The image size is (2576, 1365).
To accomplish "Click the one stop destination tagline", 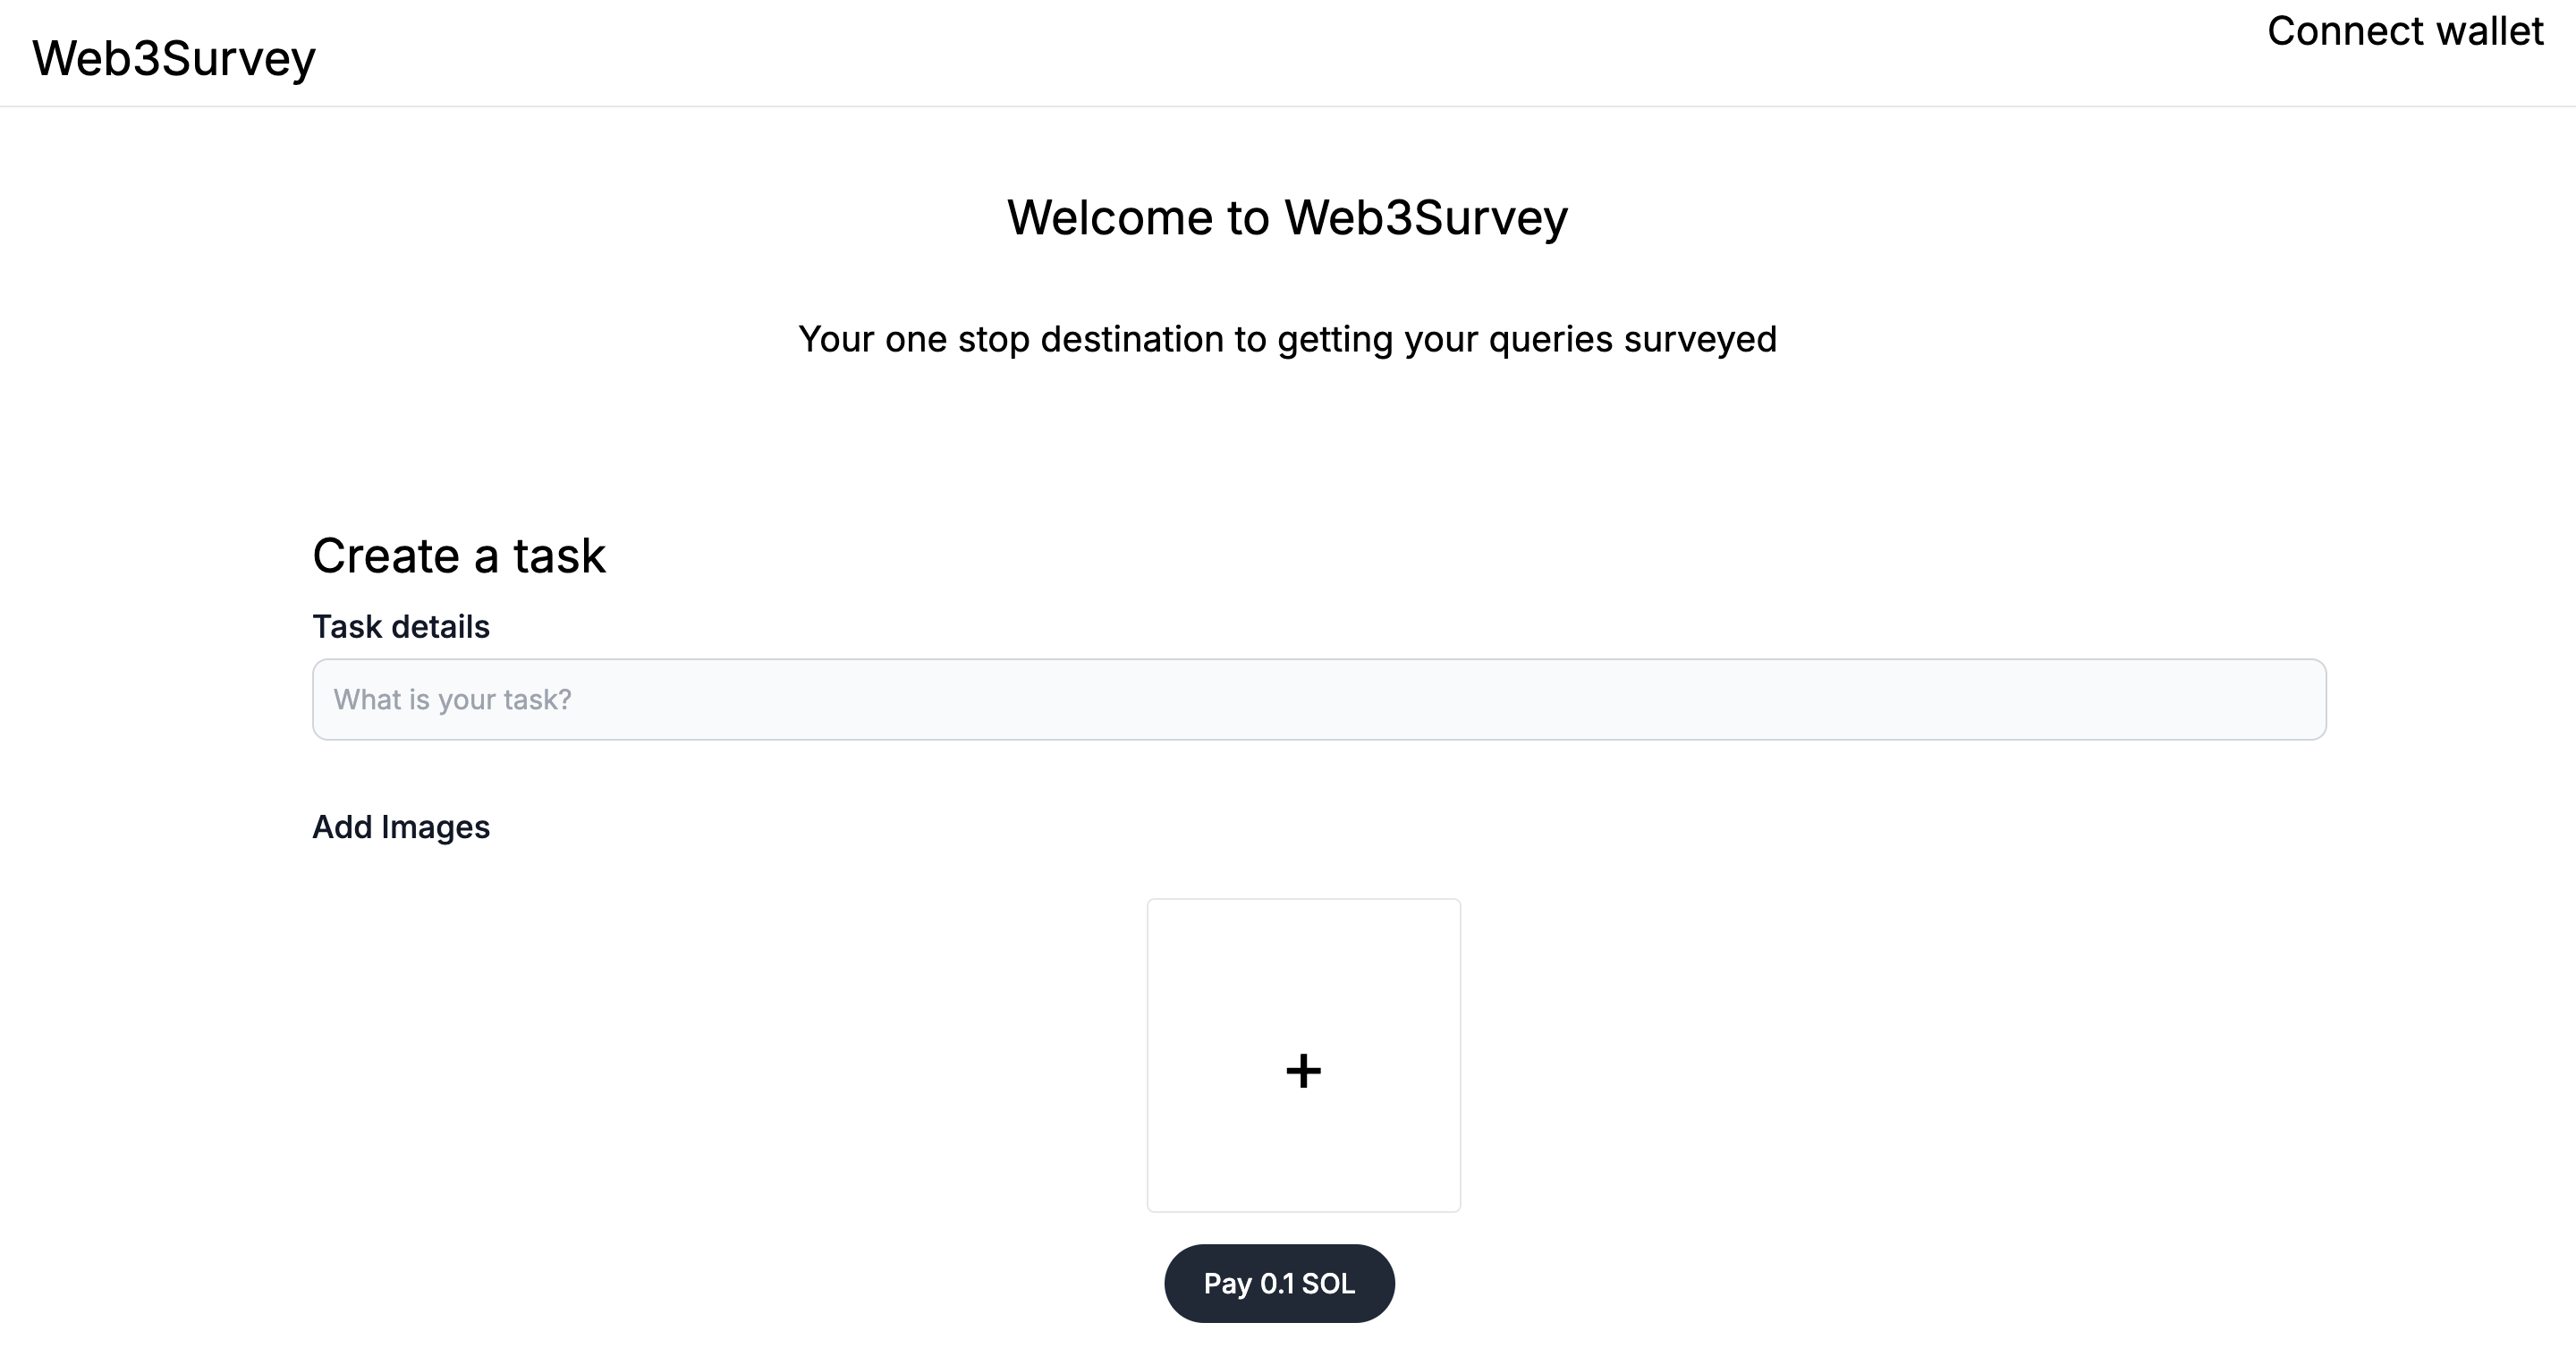I will (x=1288, y=339).
